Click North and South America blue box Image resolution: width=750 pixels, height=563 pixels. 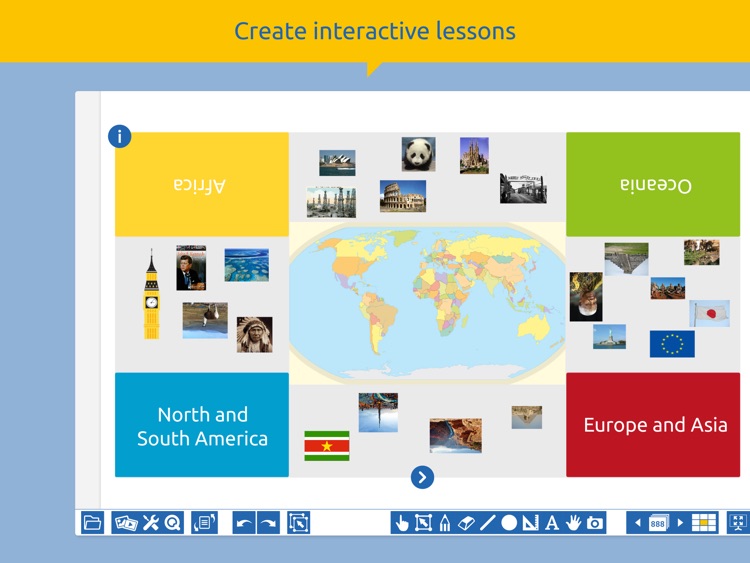tap(202, 425)
